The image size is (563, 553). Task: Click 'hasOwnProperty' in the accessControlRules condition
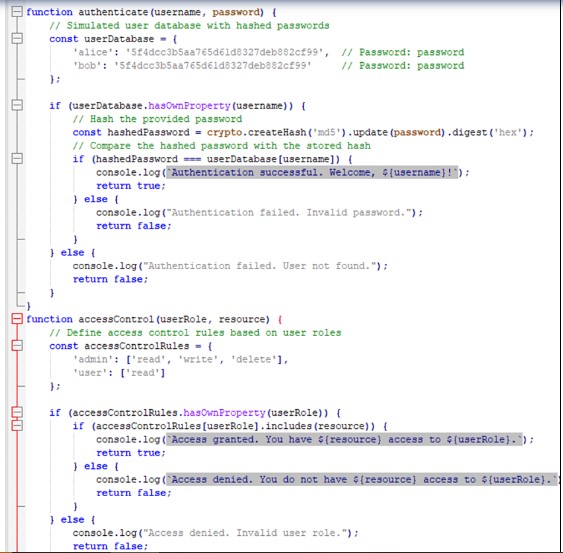pos(224,413)
